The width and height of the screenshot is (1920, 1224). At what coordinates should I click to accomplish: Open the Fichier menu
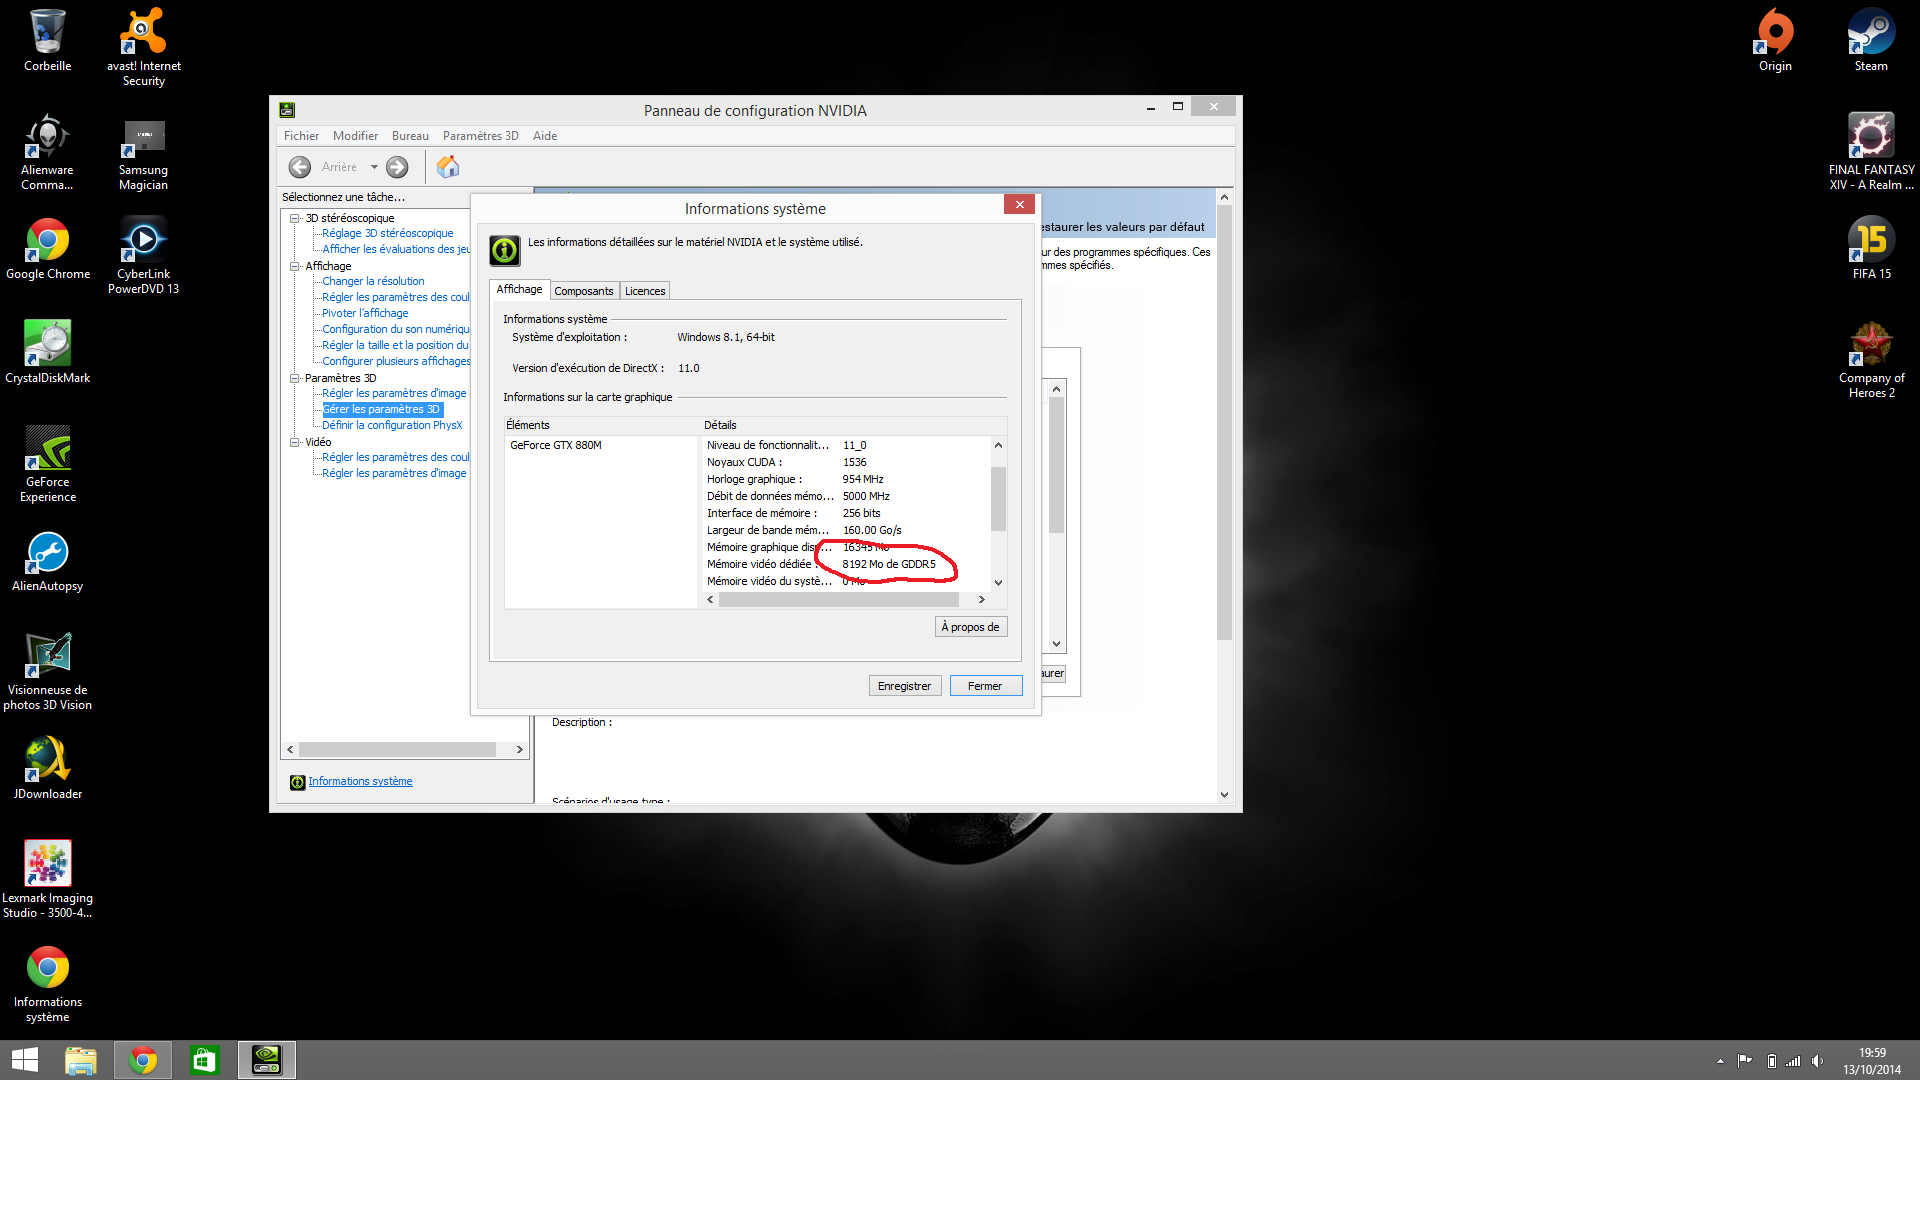301,136
